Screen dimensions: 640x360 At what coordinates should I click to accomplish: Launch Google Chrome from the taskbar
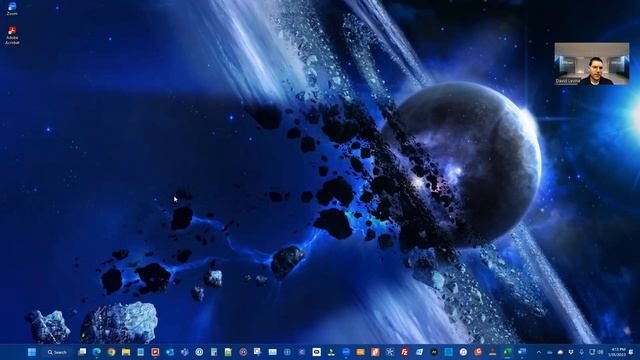click(111, 352)
